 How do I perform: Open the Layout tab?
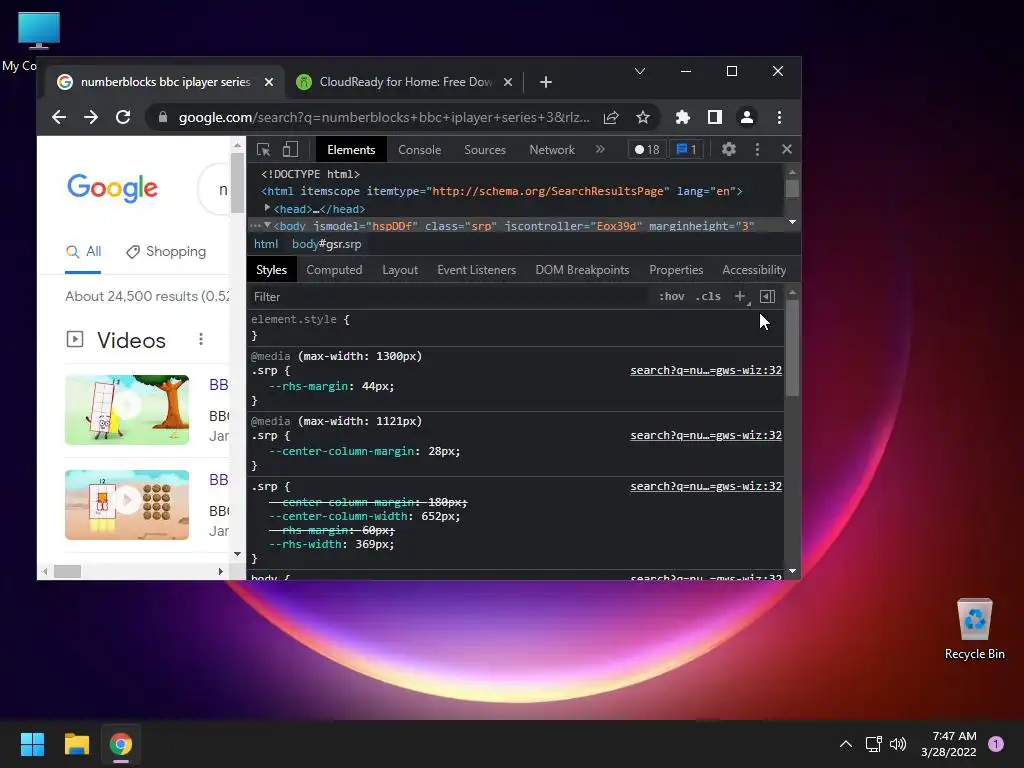[x=400, y=270]
